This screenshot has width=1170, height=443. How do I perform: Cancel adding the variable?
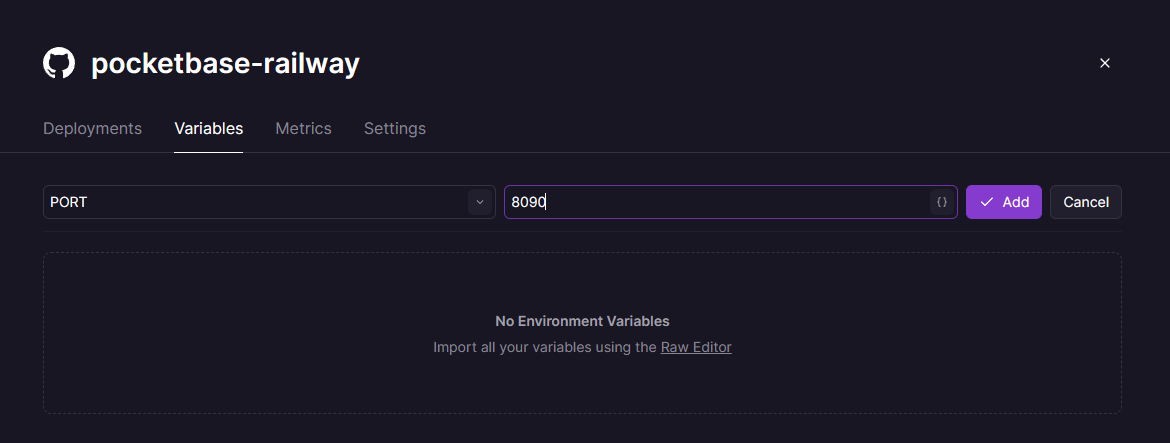[x=1086, y=202]
